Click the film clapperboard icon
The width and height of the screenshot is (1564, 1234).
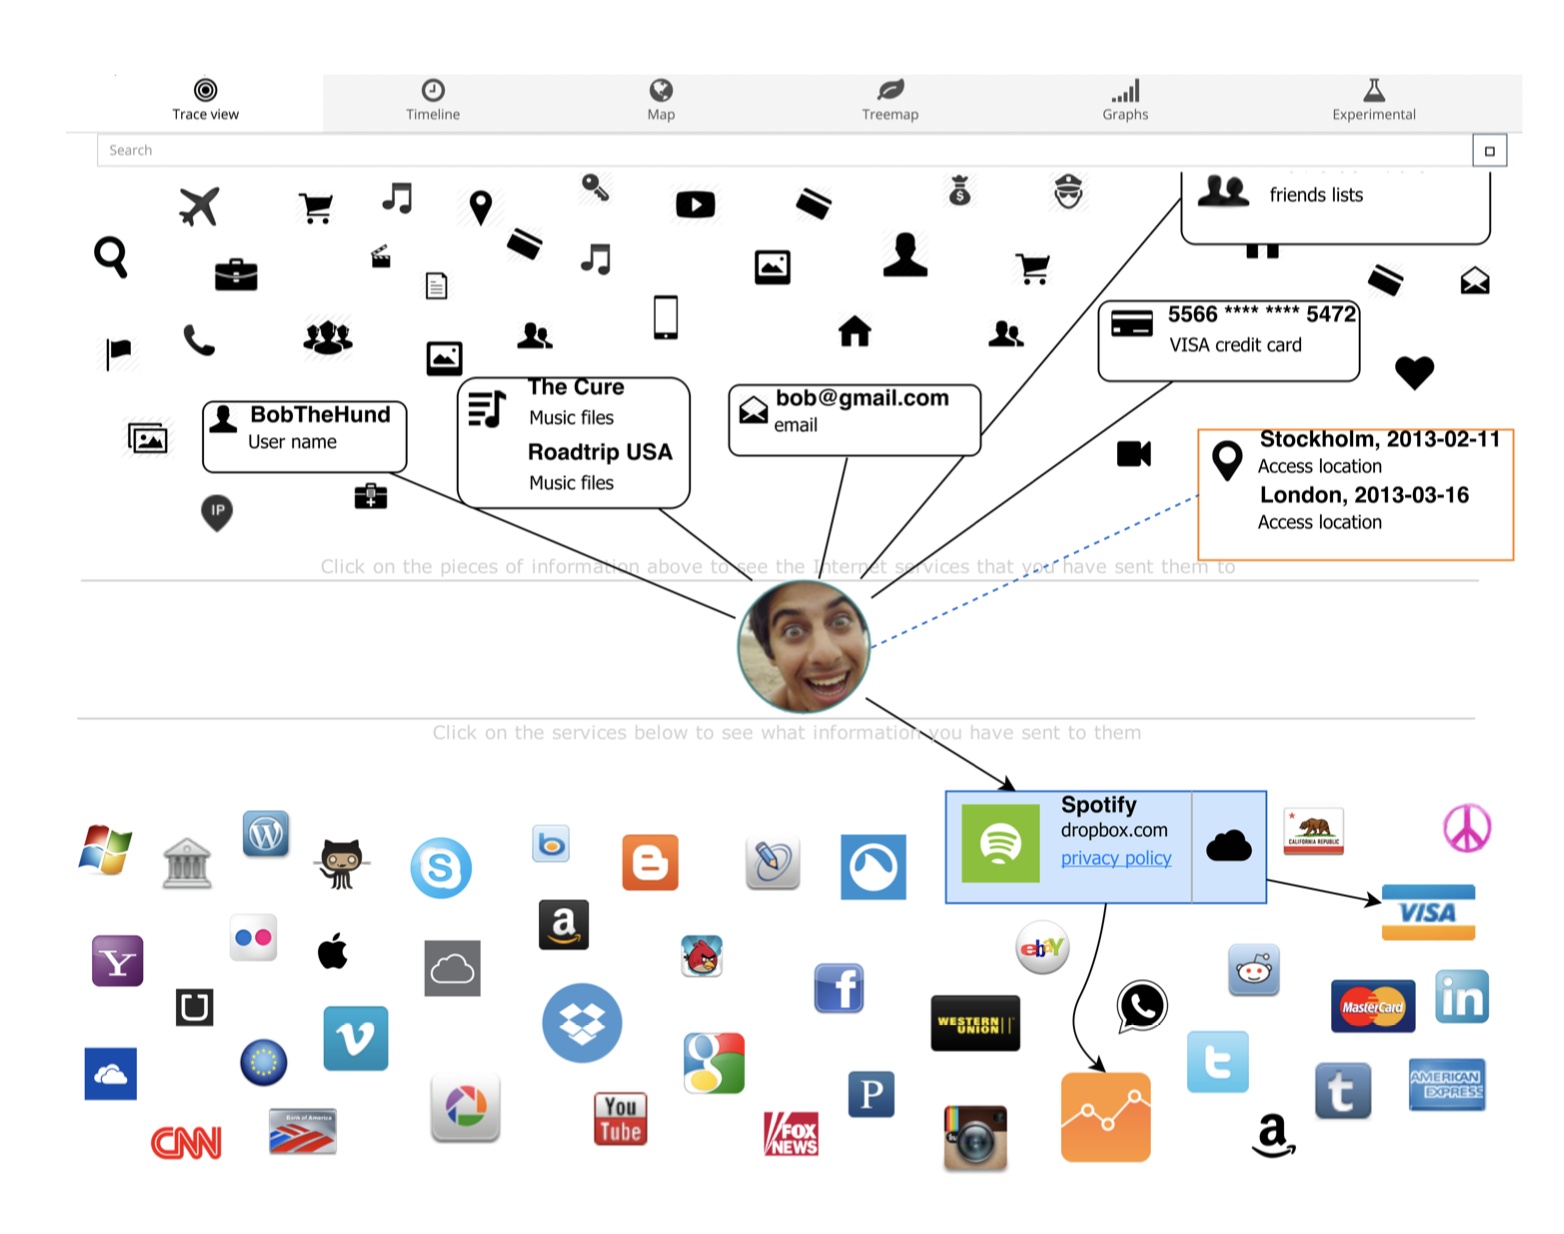(381, 257)
